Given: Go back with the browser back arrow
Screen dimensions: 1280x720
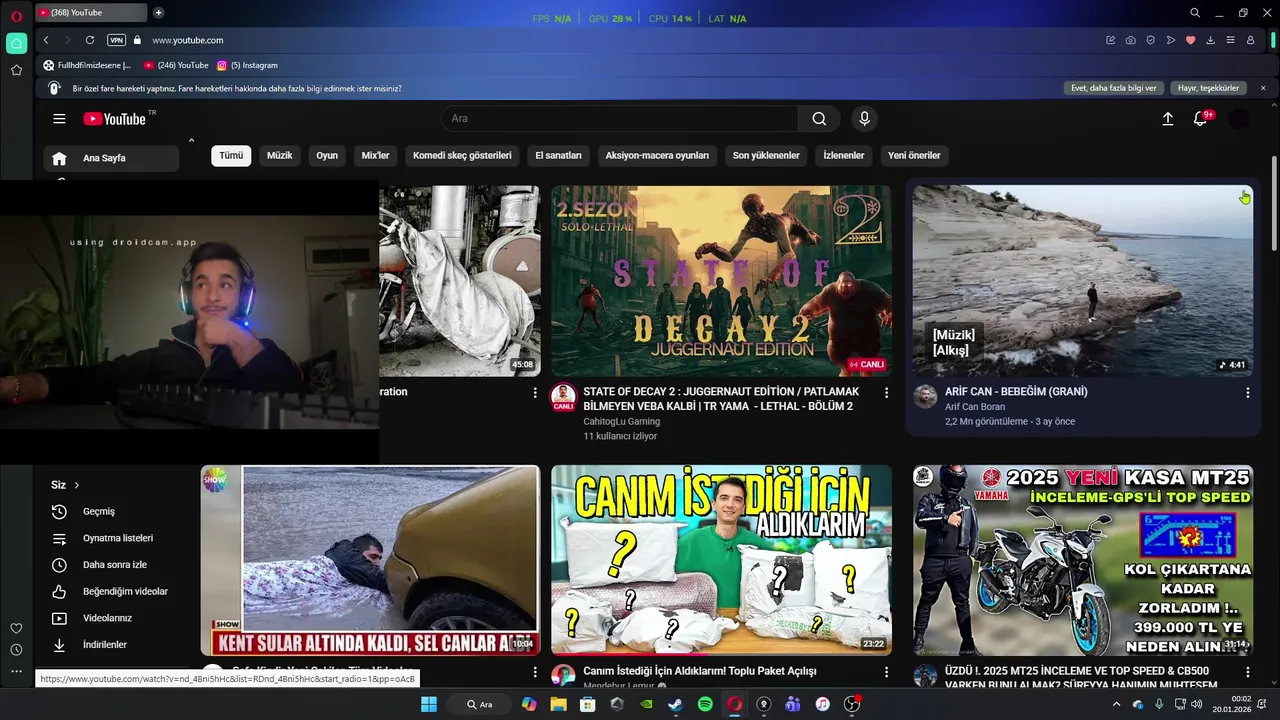Looking at the screenshot, I should pos(46,40).
